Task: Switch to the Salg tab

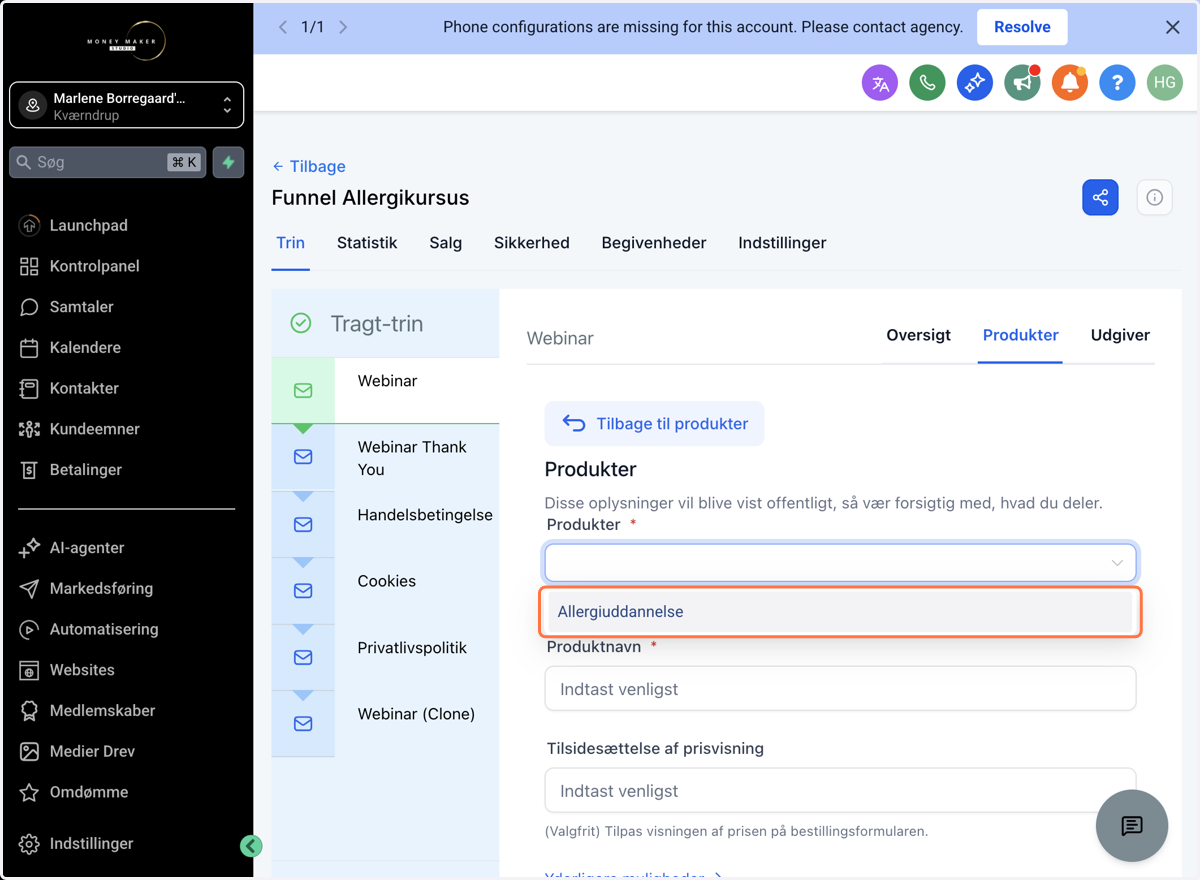Action: pos(446,243)
